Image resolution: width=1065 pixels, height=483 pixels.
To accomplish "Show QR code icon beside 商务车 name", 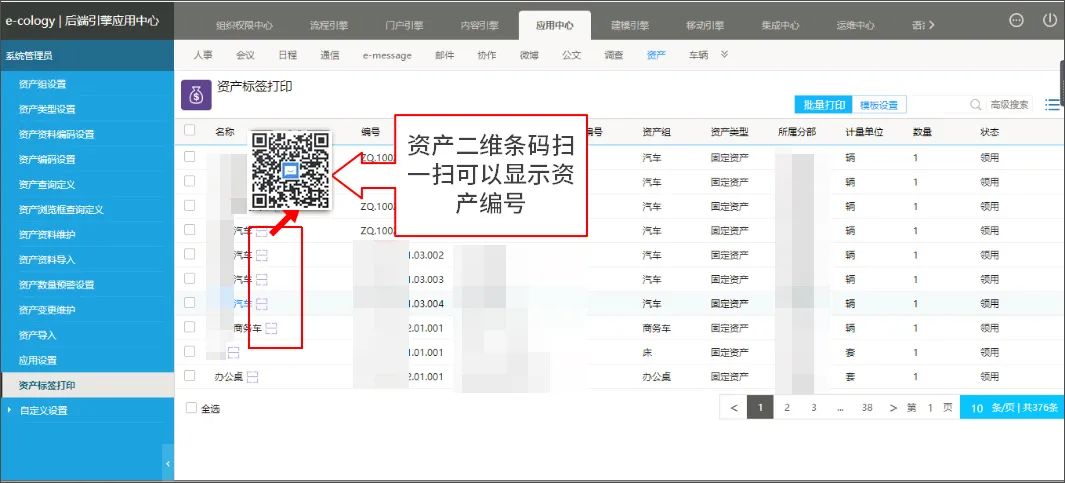I will (272, 328).
